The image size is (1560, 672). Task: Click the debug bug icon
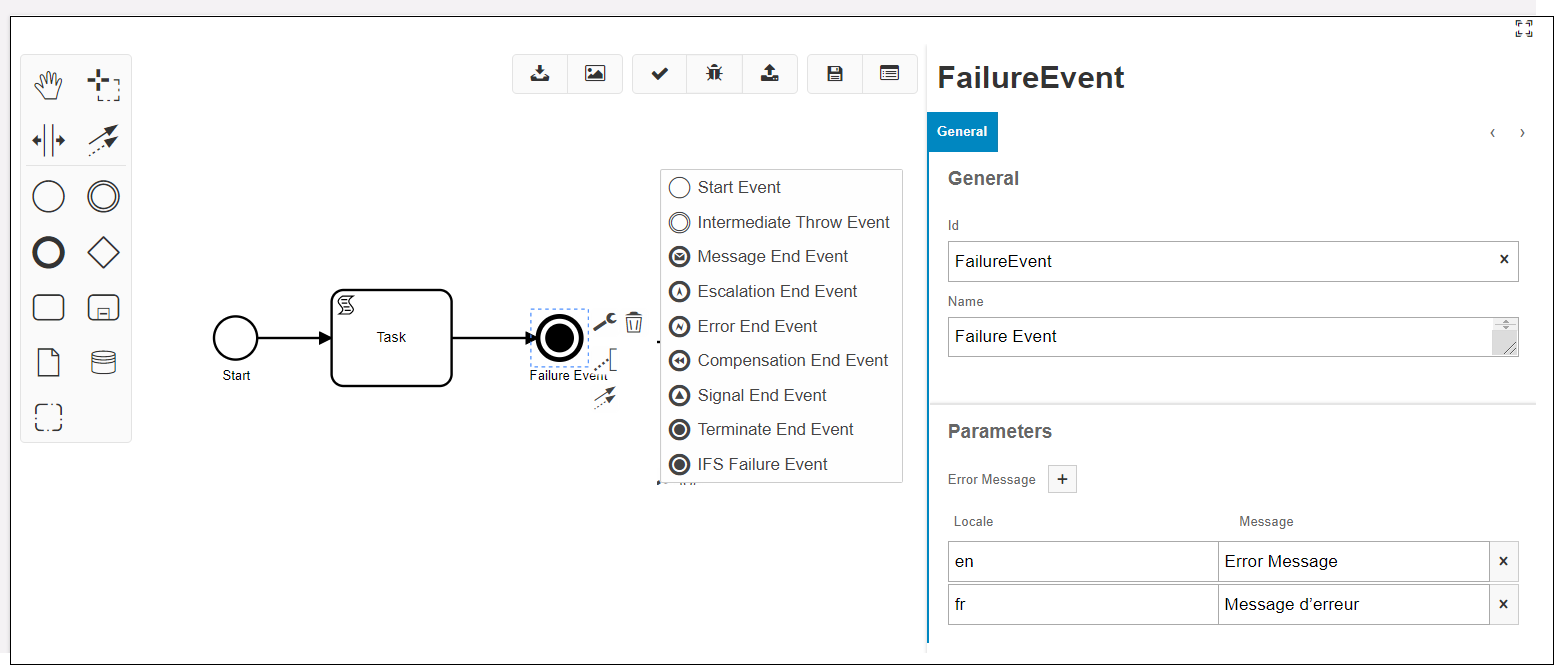(714, 73)
